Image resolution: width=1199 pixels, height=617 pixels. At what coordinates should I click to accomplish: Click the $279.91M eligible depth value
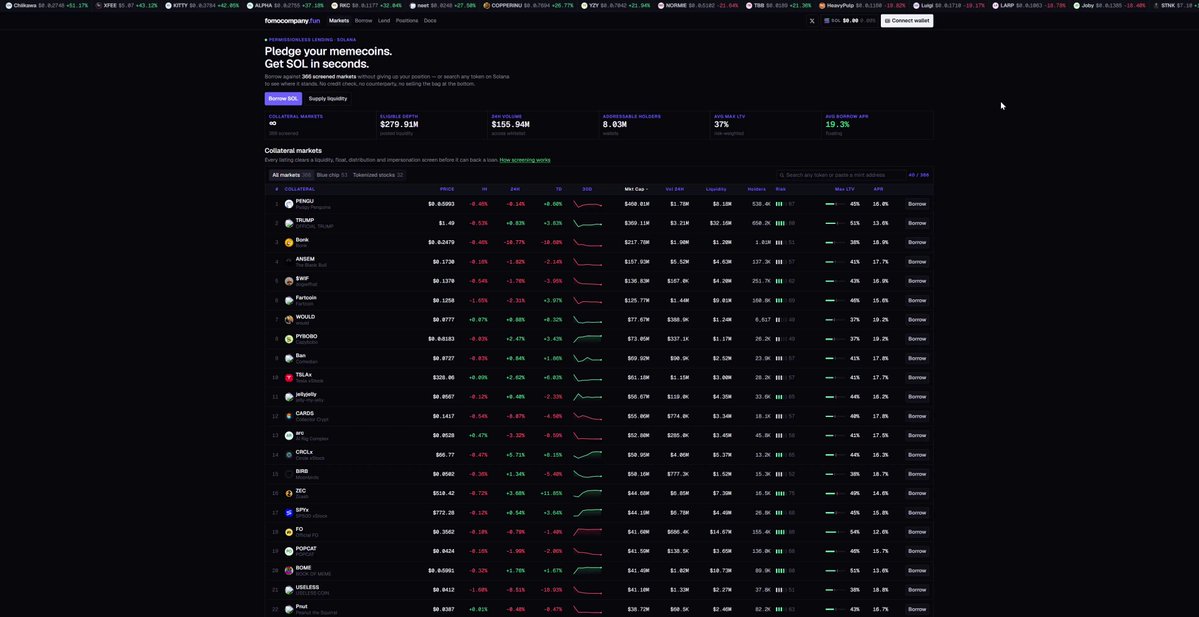pos(399,125)
